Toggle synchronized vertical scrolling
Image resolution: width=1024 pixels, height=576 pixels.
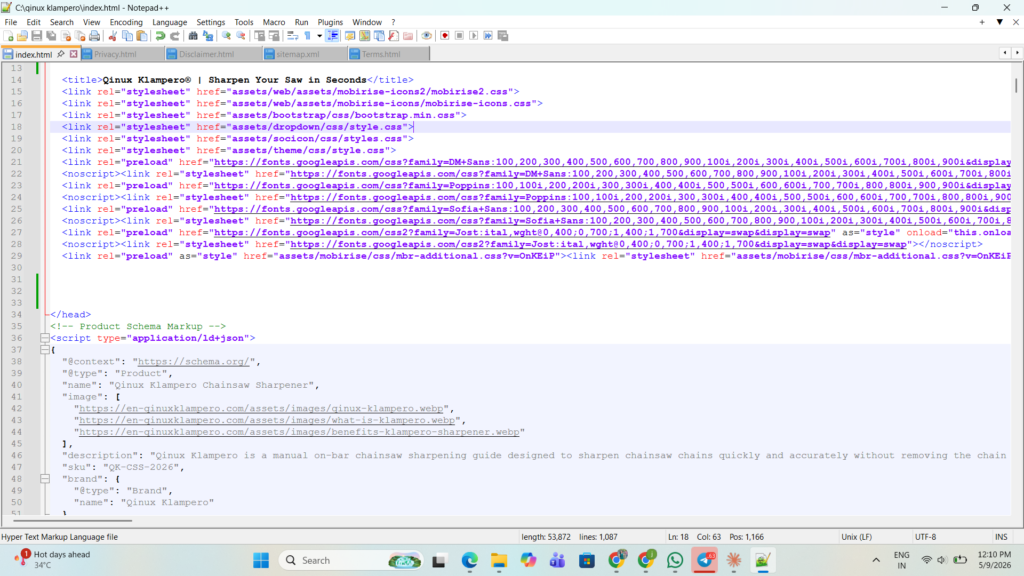(x=259, y=36)
